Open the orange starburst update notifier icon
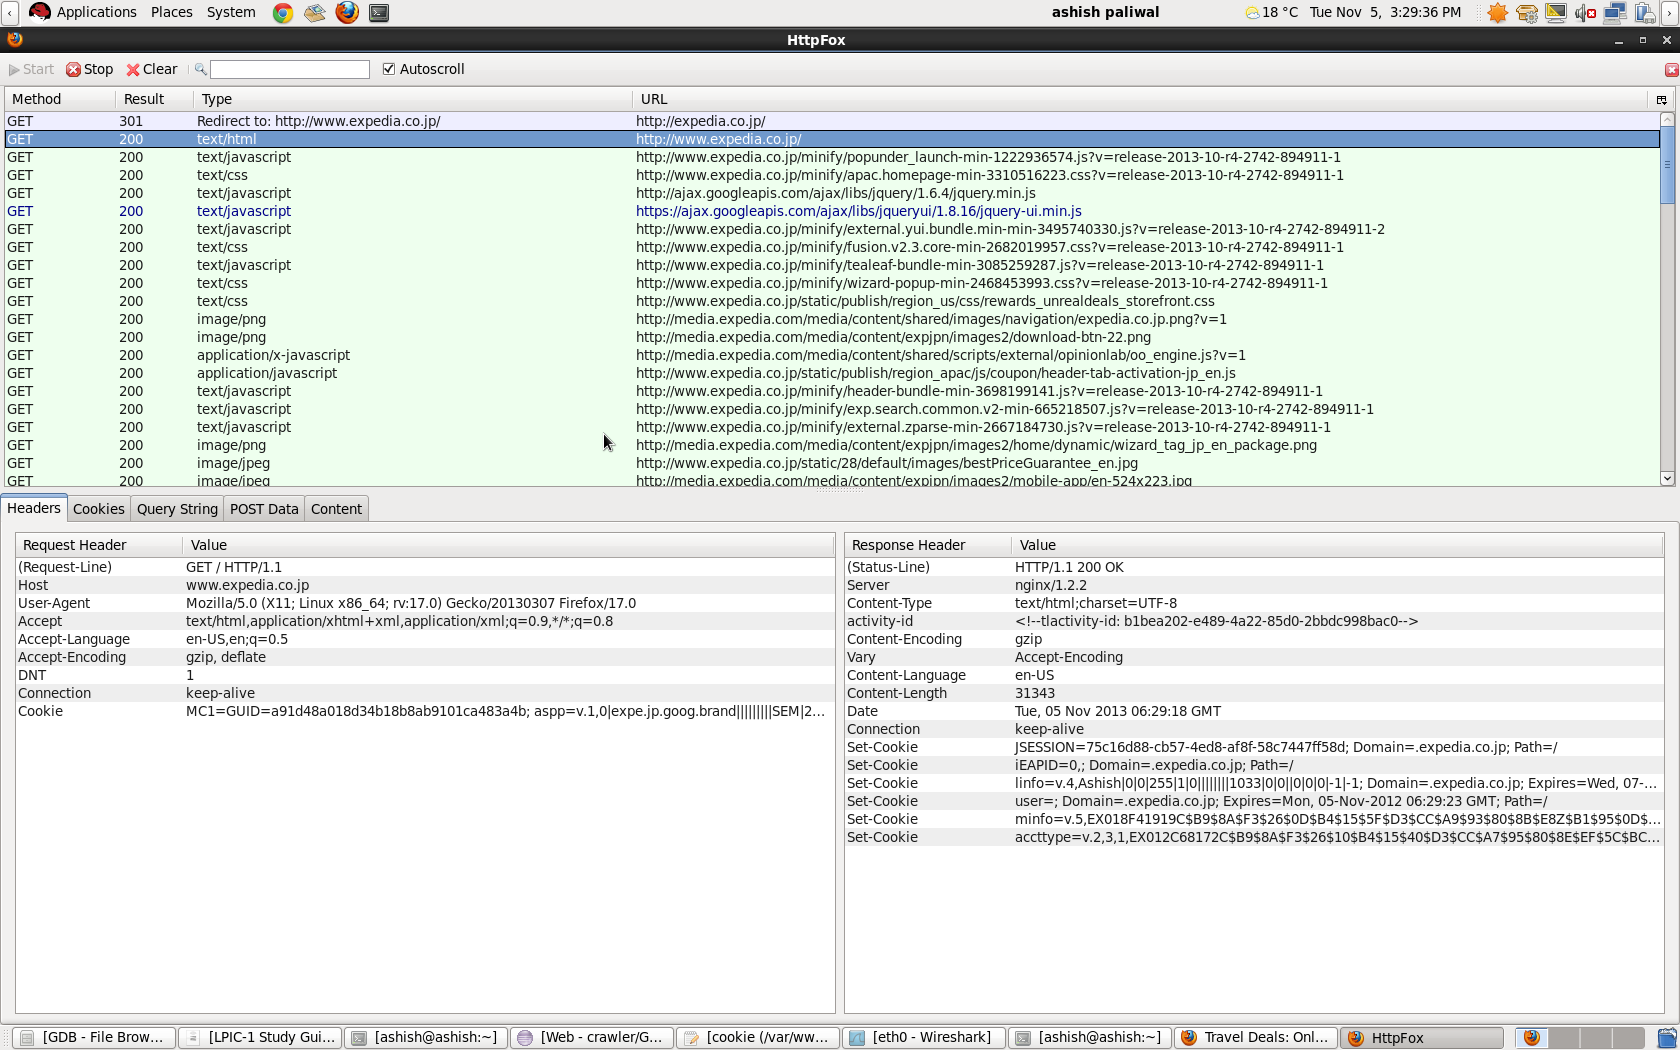Screen dimensions: 1680x1050 [1497, 13]
